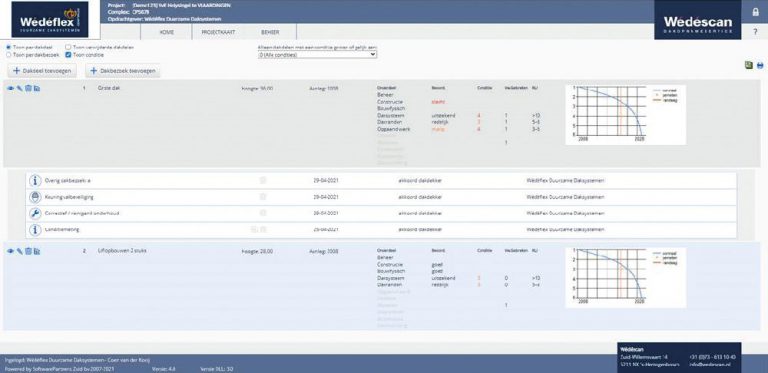Open help with the question mark icon

click(x=756, y=32)
